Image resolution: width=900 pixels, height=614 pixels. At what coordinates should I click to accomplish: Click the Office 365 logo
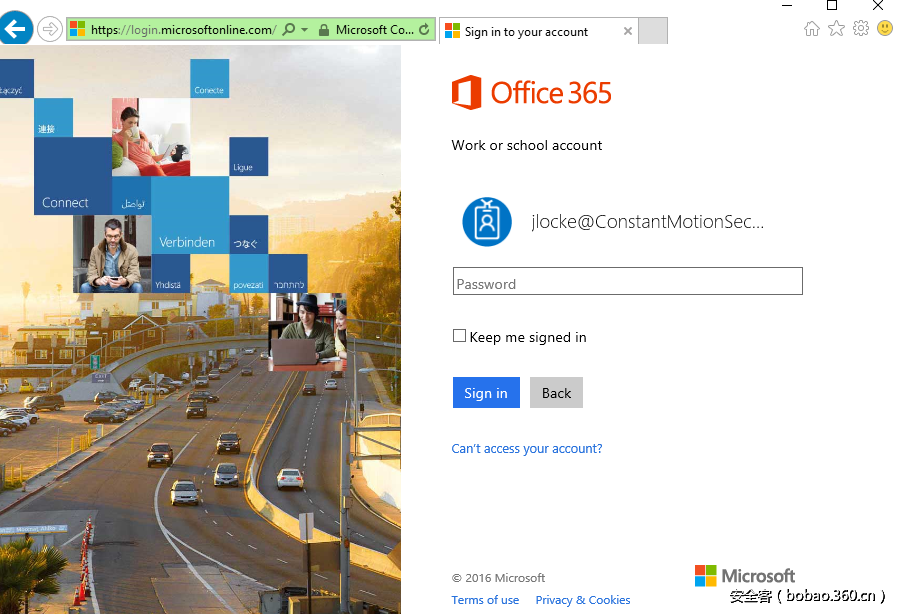click(532, 92)
